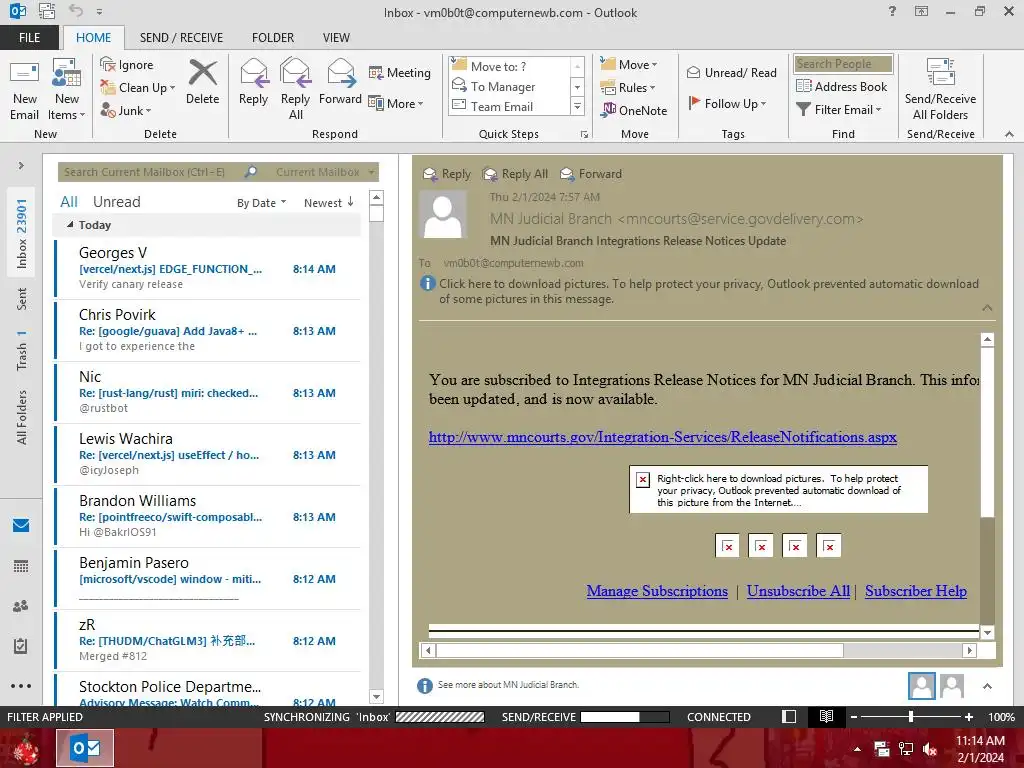1024x768 pixels.
Task: Click the Unsubscribe All link
Action: [x=798, y=591]
